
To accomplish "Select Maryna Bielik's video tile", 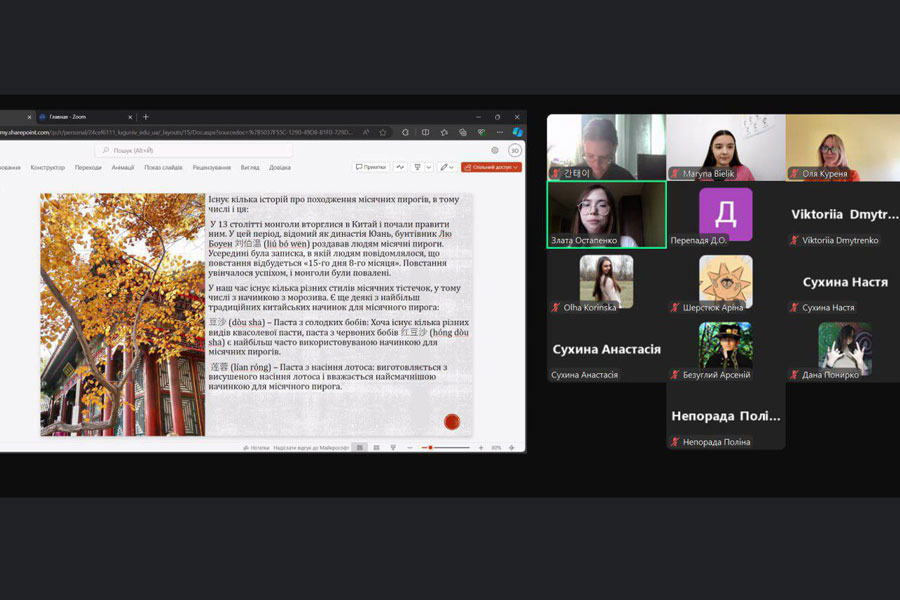I will tap(726, 147).
